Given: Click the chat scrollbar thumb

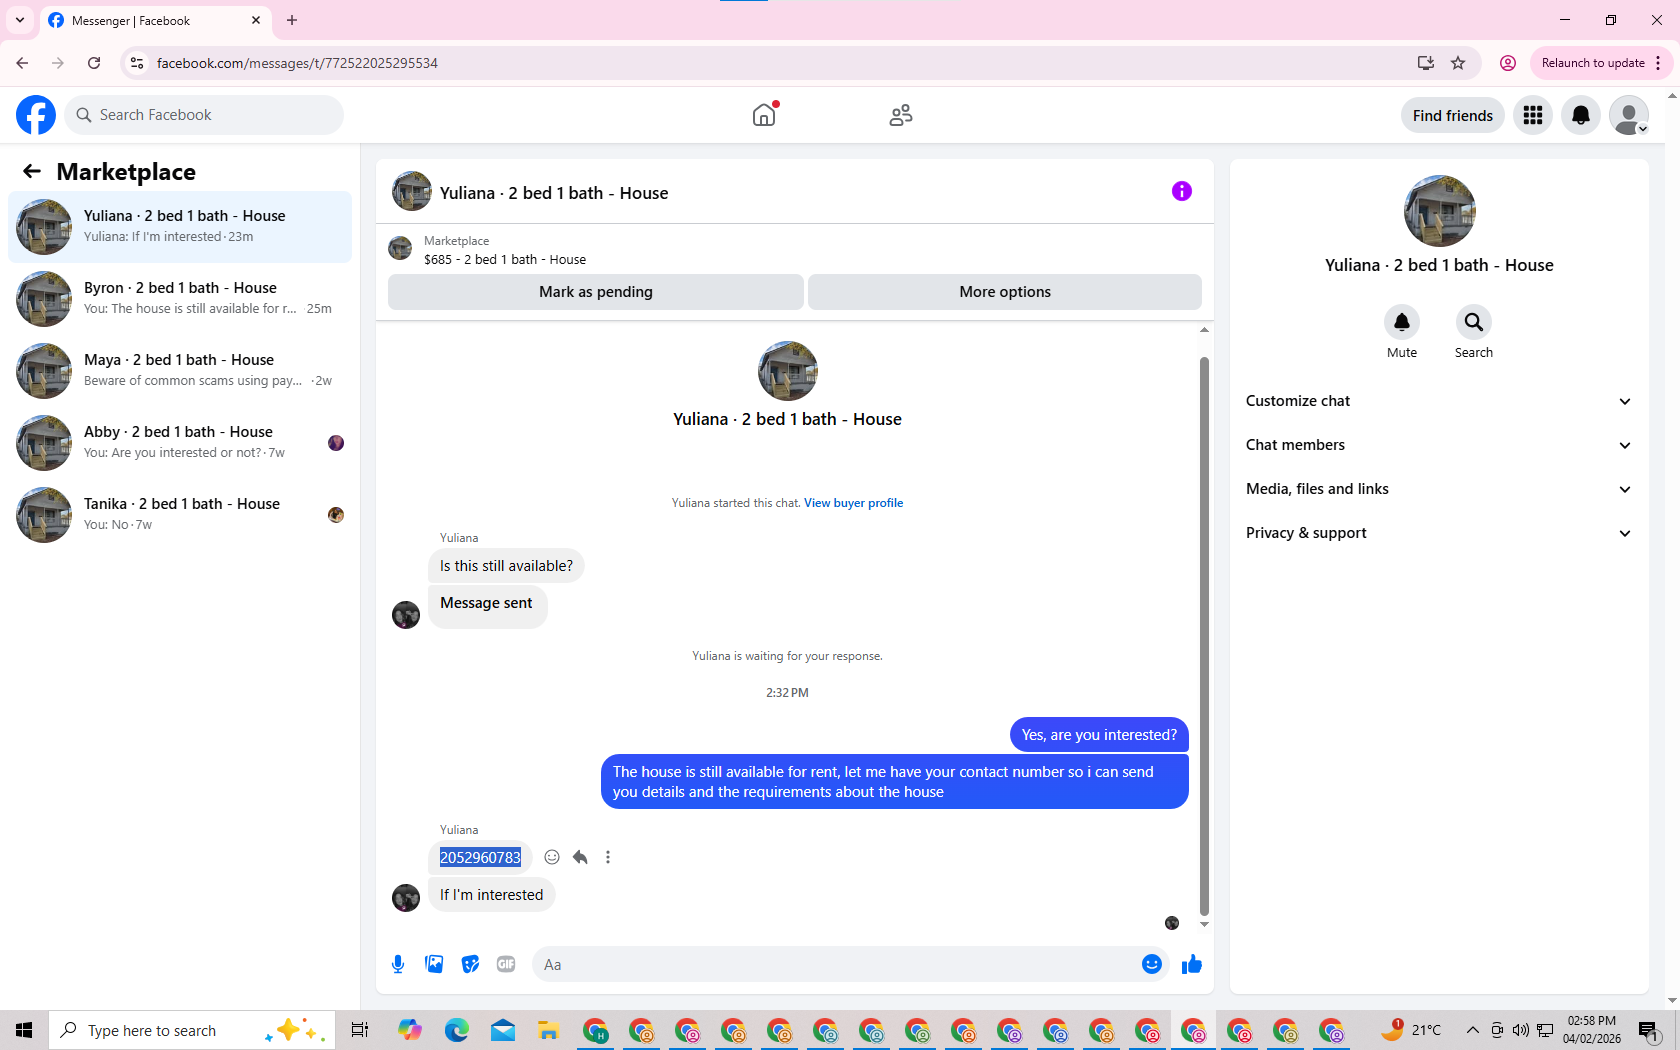Looking at the screenshot, I should pos(1204,635).
